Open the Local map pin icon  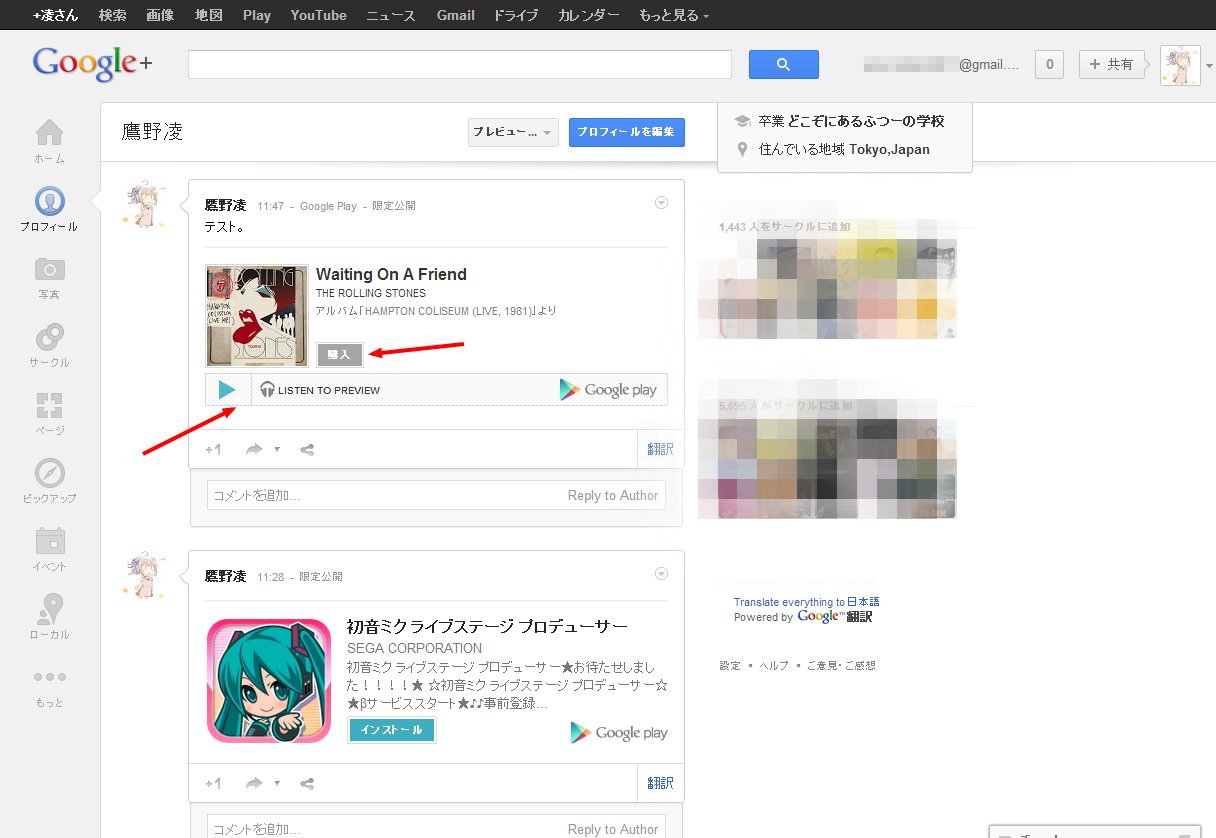(49, 610)
